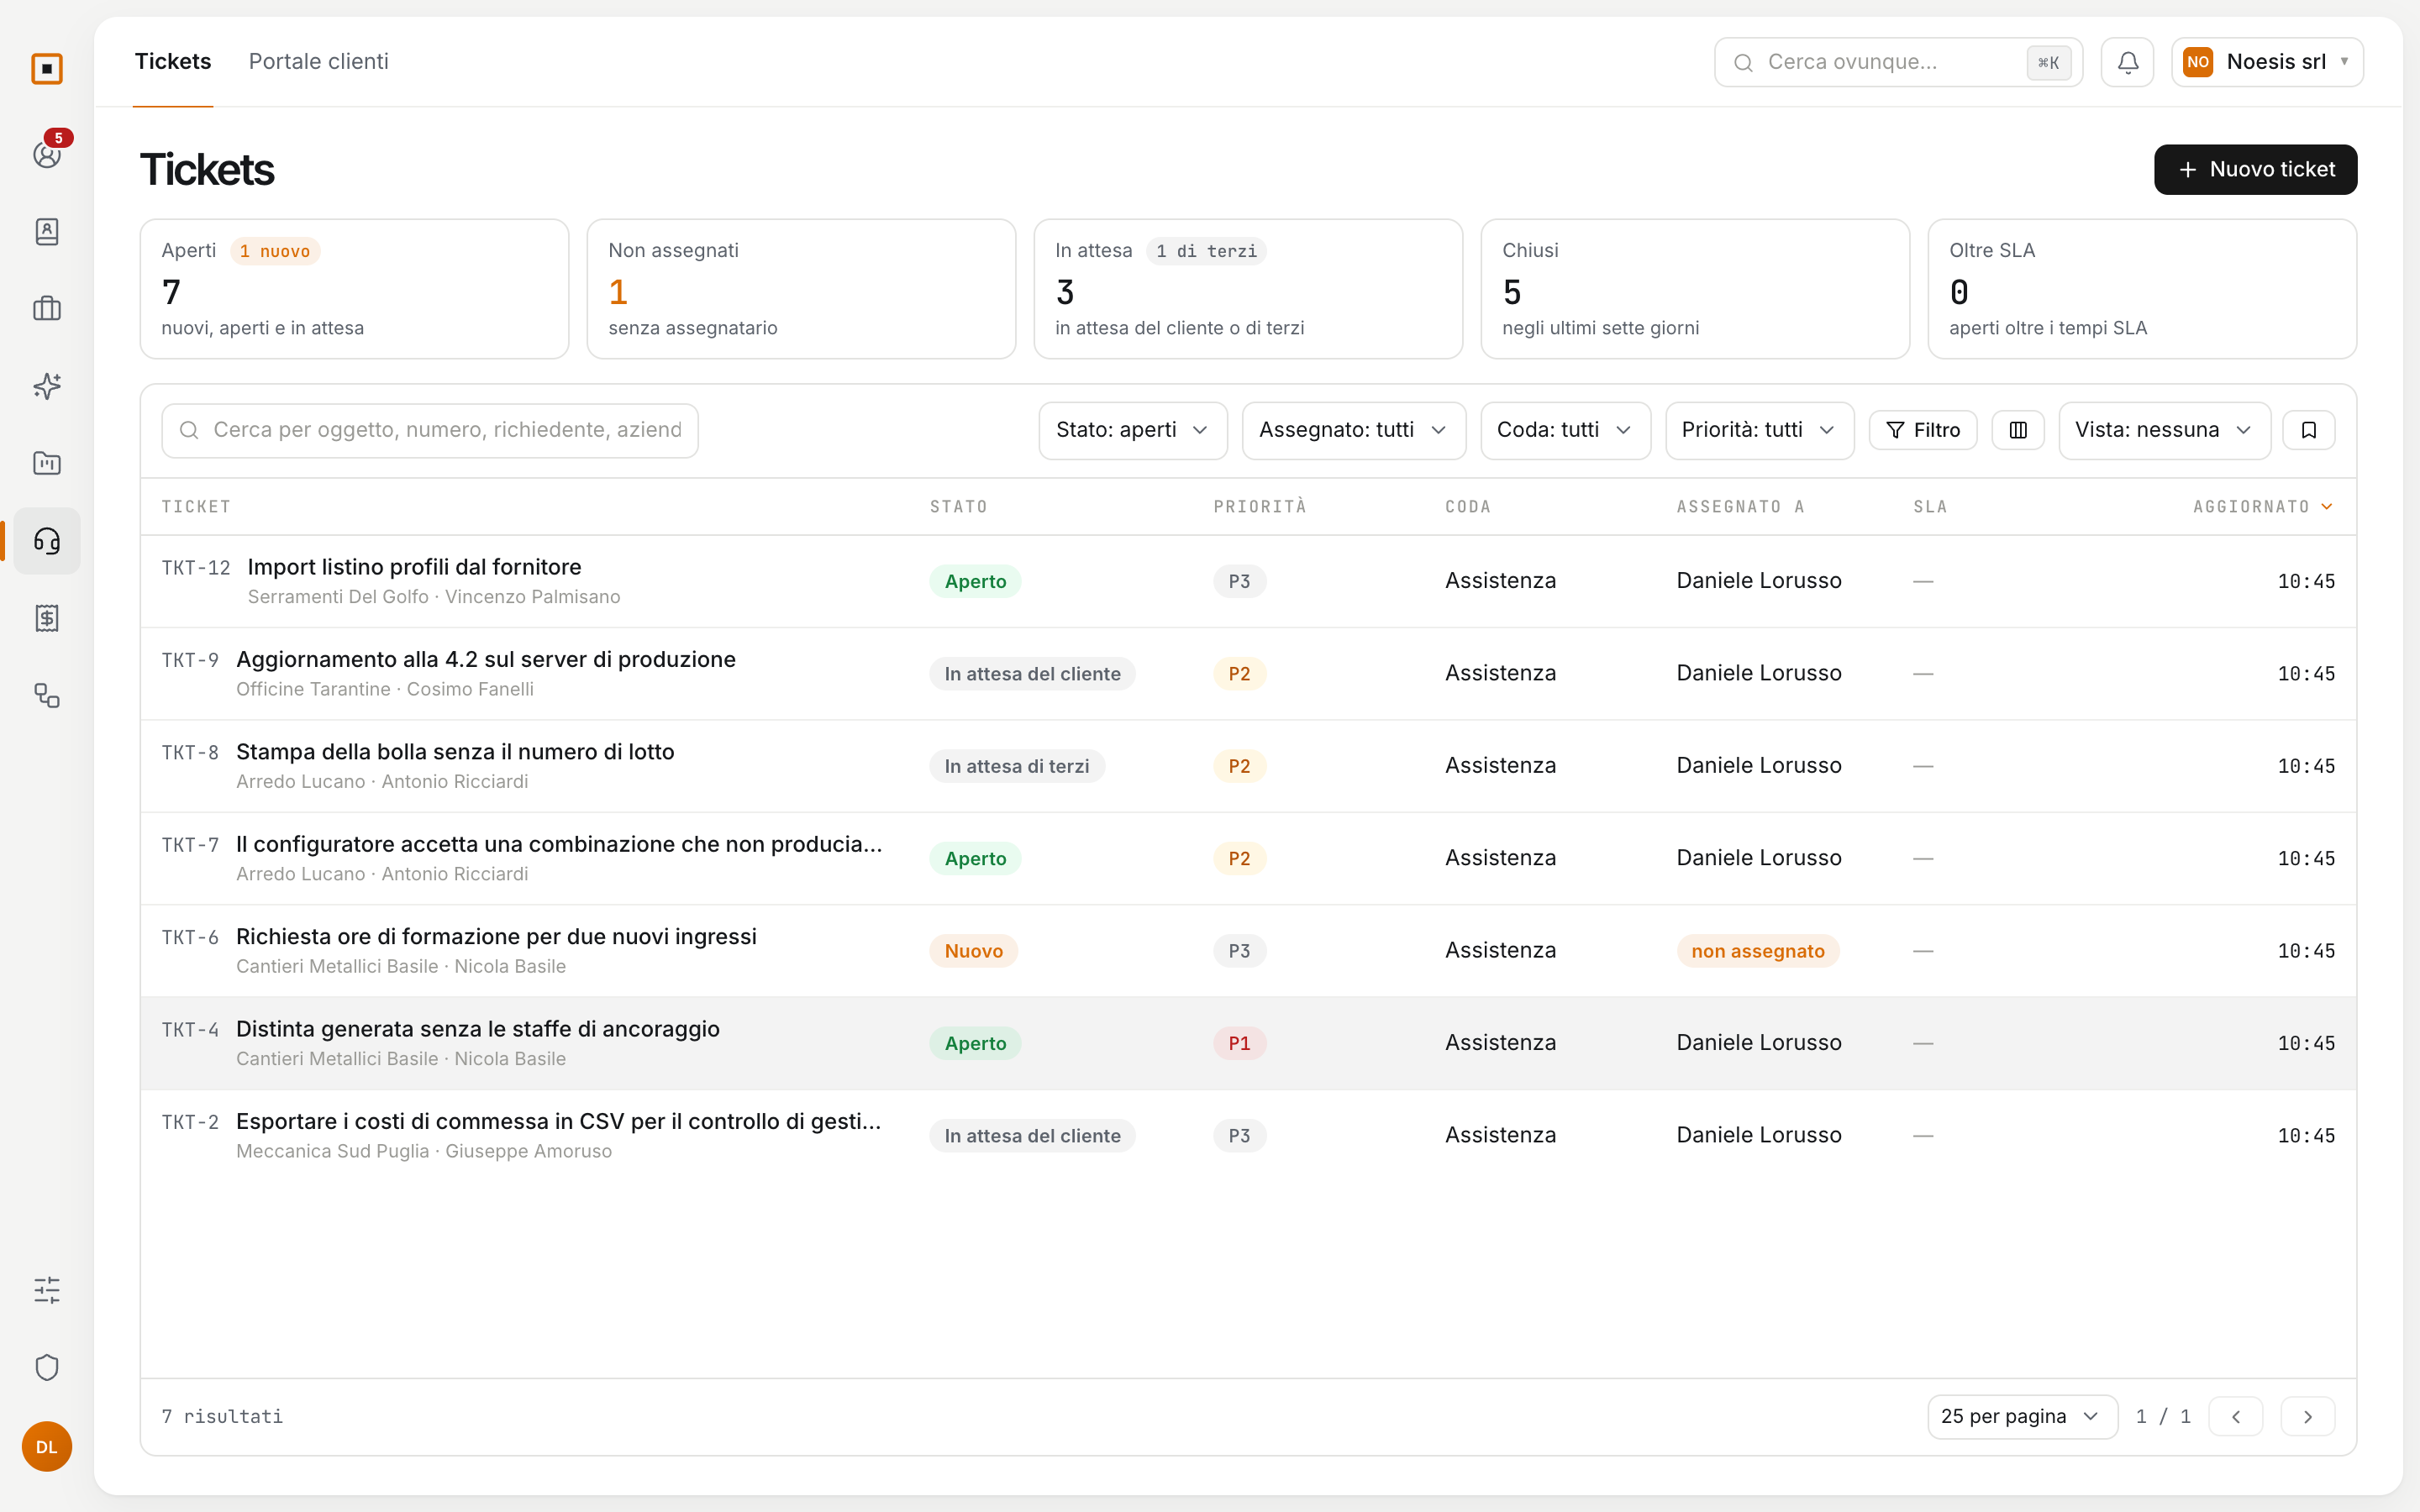2420x1512 pixels.
Task: Focus the Cerca ovunque search field
Action: (1898, 62)
